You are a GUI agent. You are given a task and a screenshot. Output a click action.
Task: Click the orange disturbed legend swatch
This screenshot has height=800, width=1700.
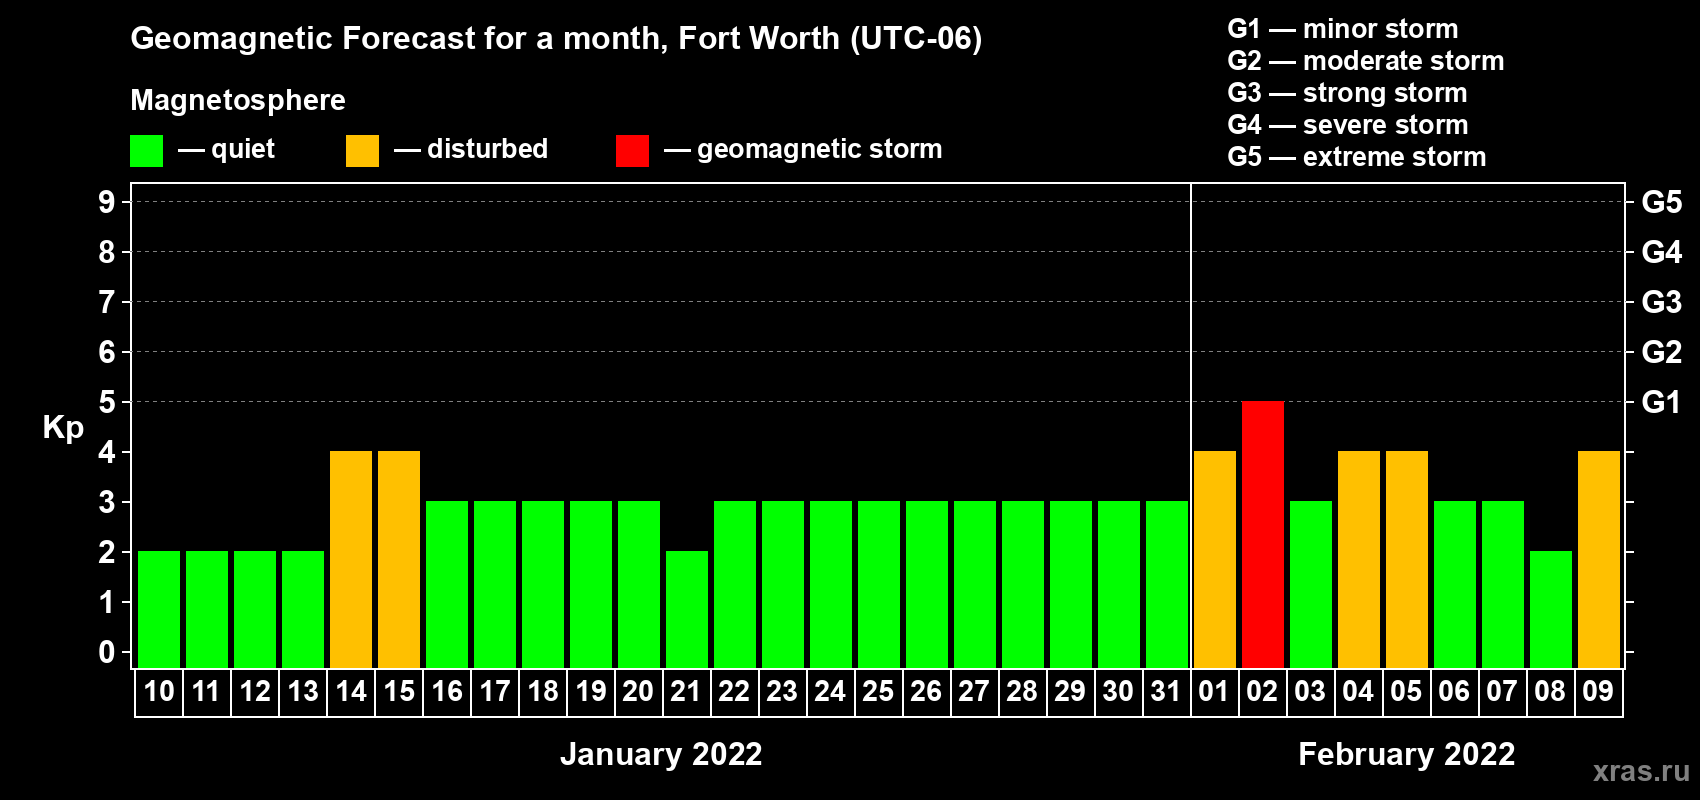[362, 151]
